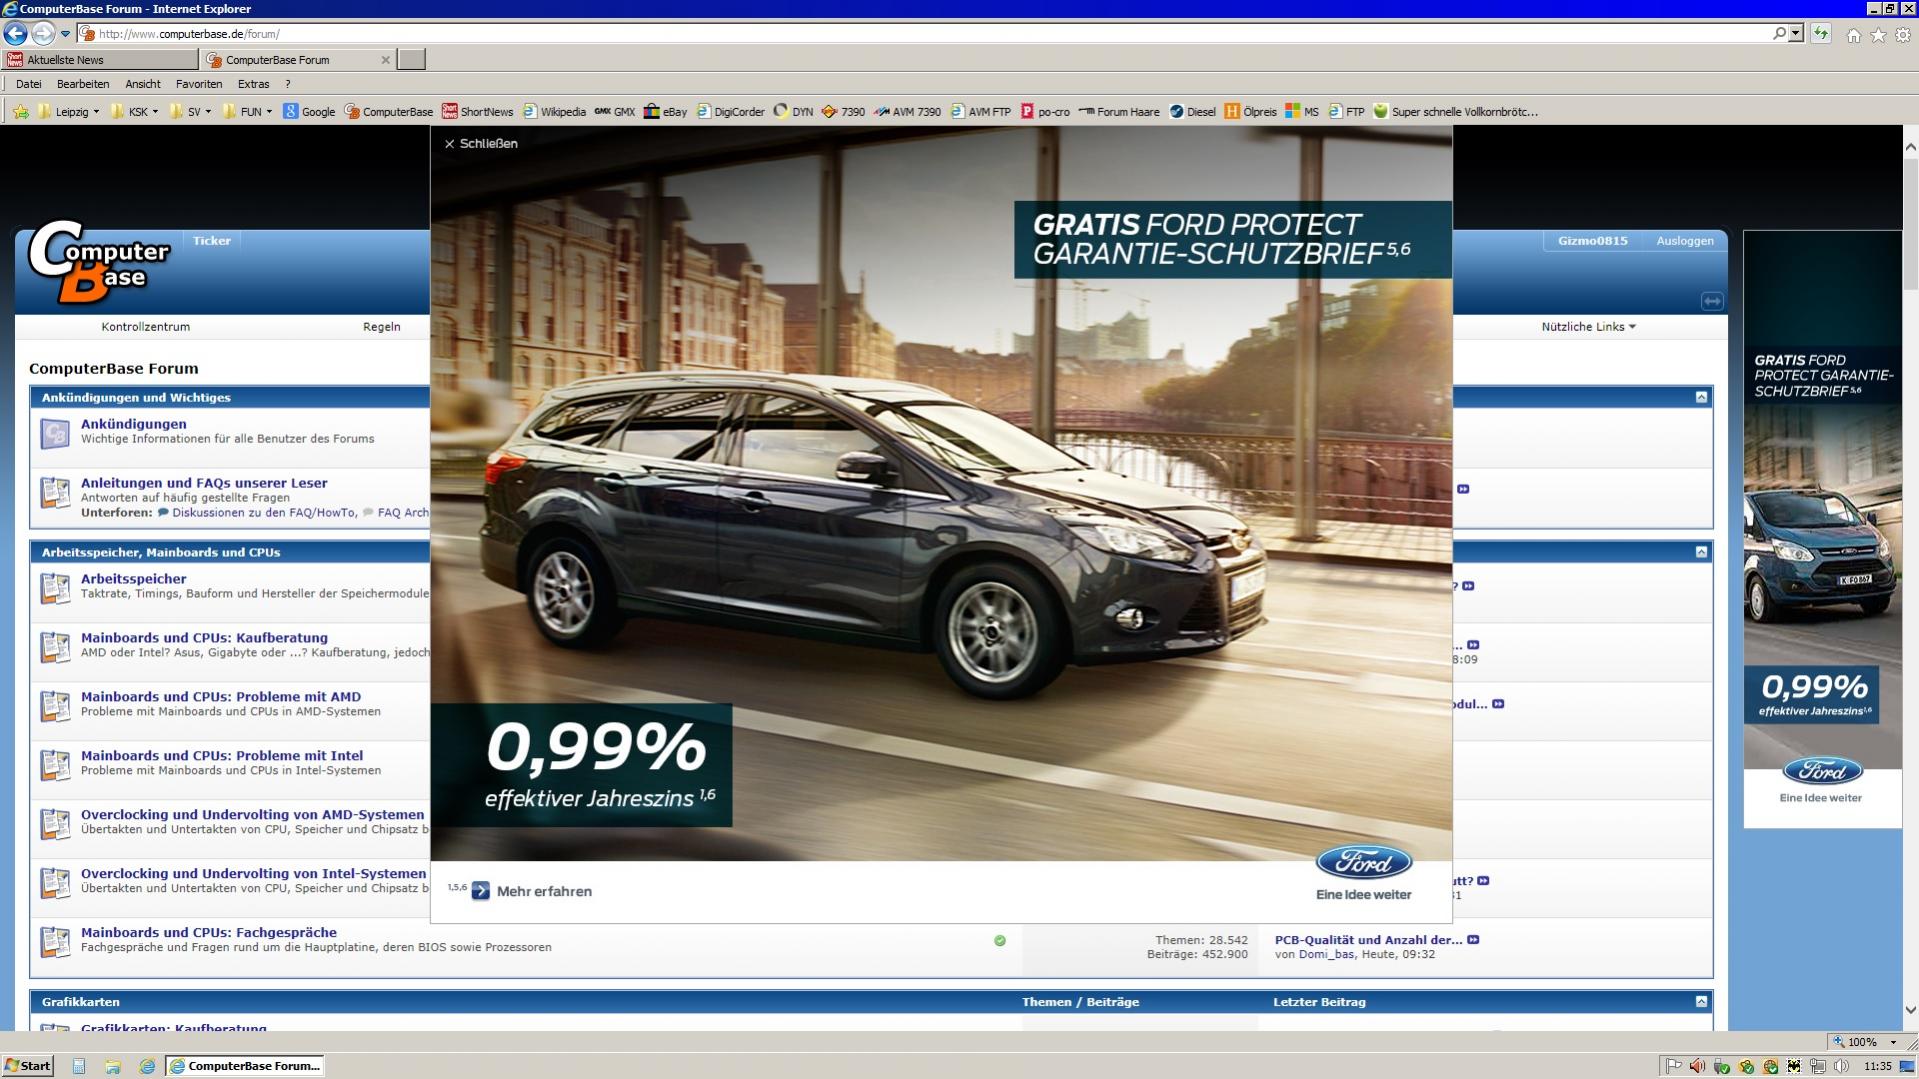Open the Regeln link
Viewport: 1919px width, 1079px height.
(x=381, y=327)
